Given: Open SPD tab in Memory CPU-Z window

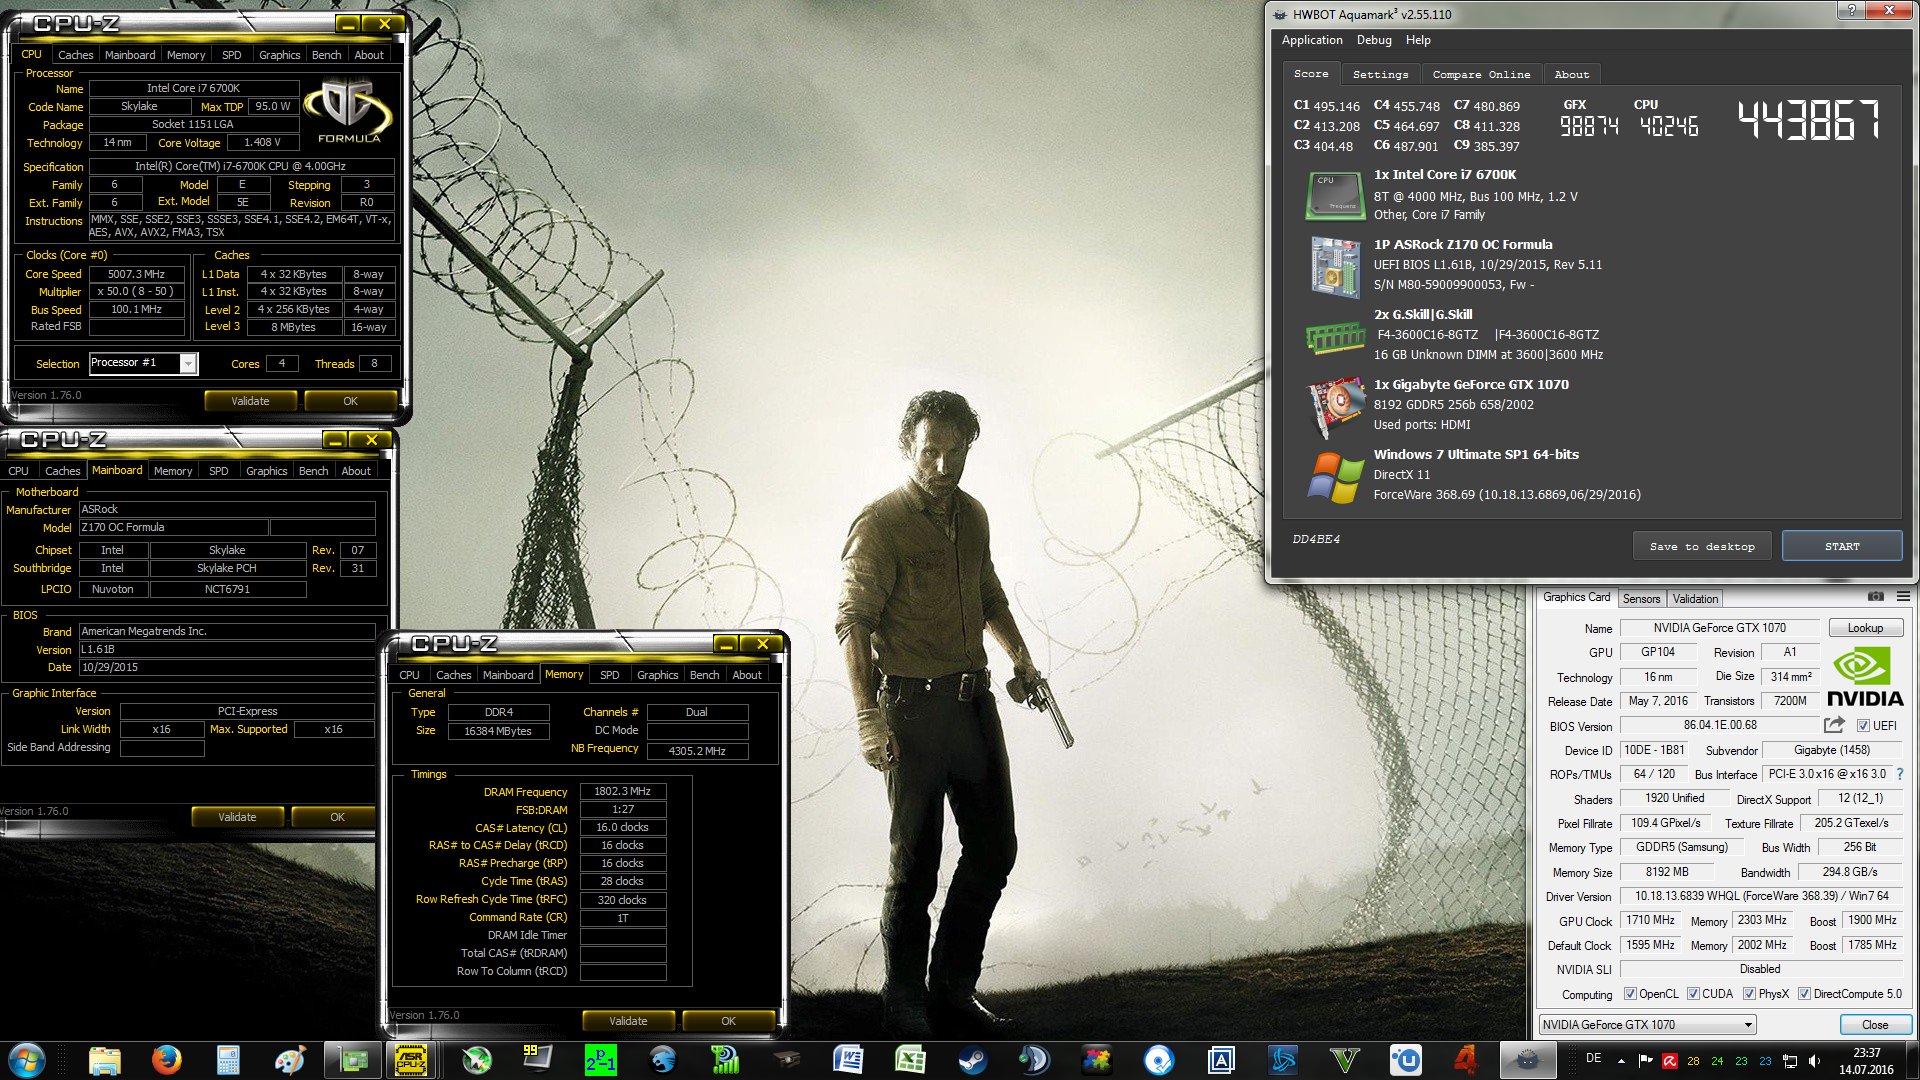Looking at the screenshot, I should point(609,675).
